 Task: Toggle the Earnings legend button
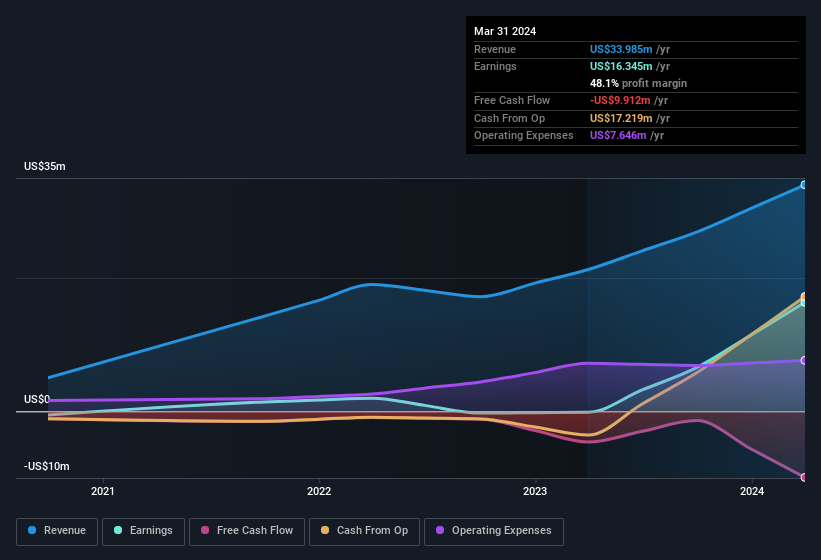point(143,531)
